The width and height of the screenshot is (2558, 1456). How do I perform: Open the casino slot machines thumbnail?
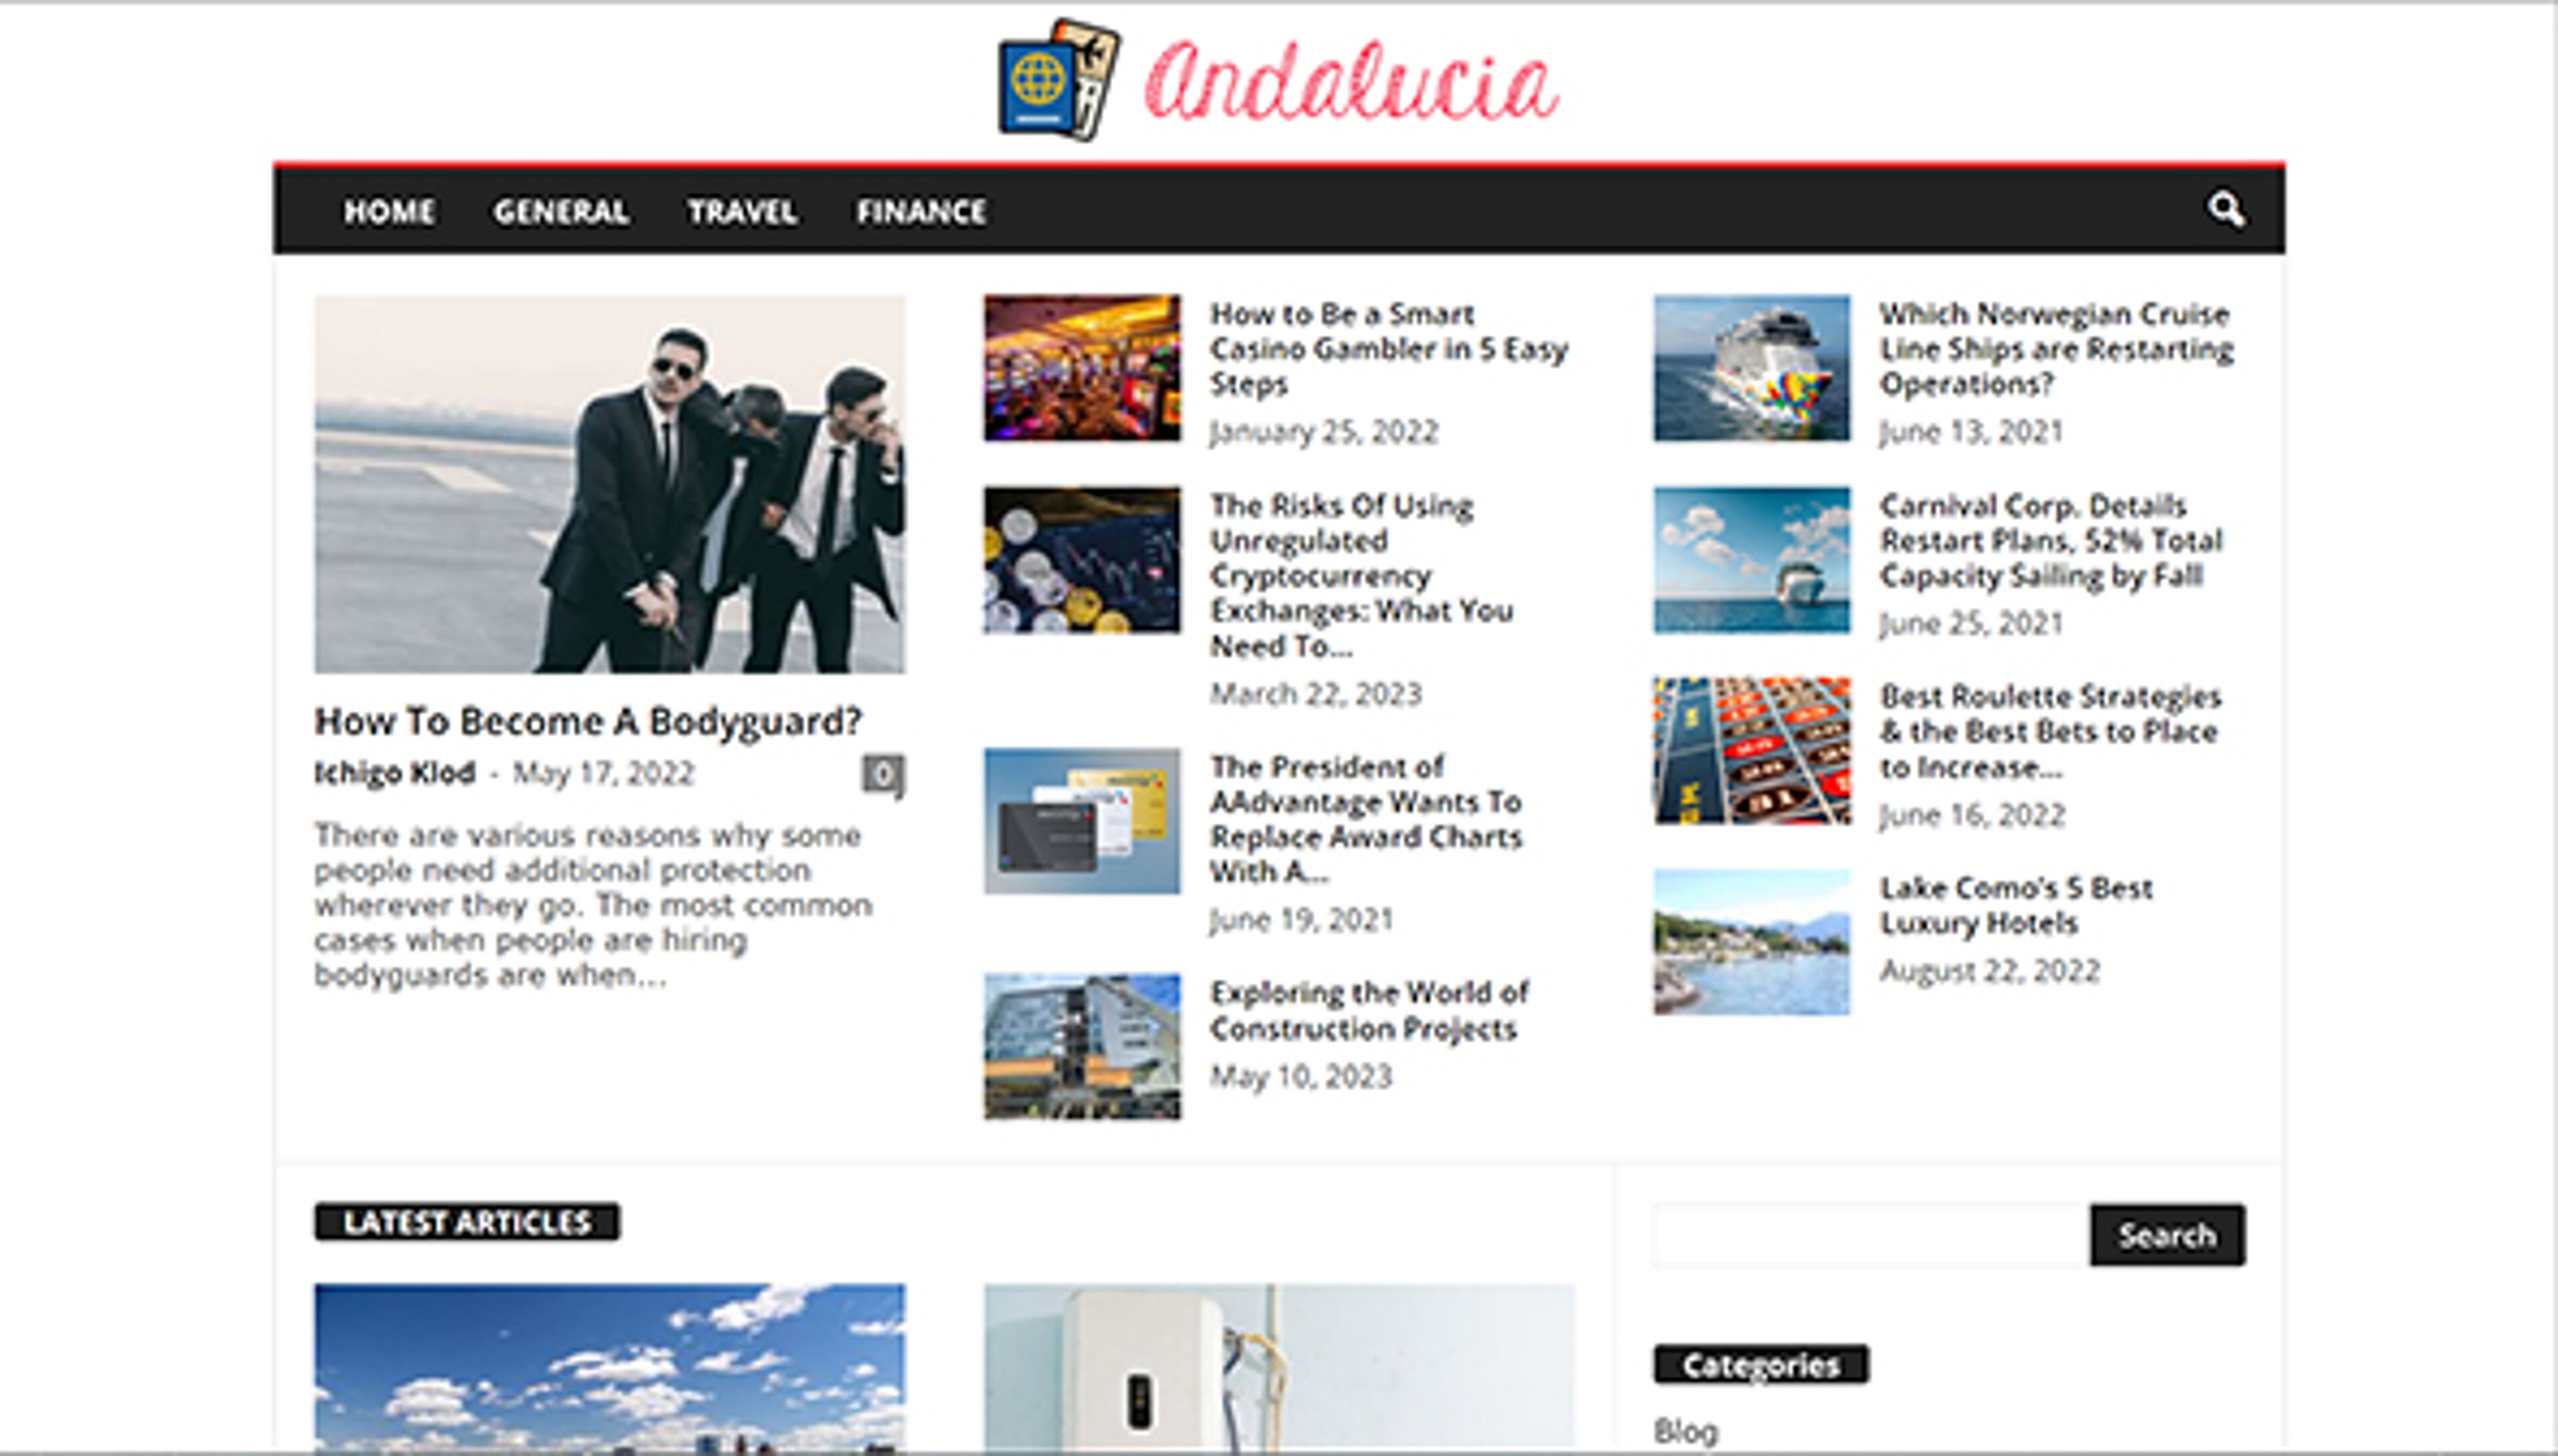pos(1081,368)
